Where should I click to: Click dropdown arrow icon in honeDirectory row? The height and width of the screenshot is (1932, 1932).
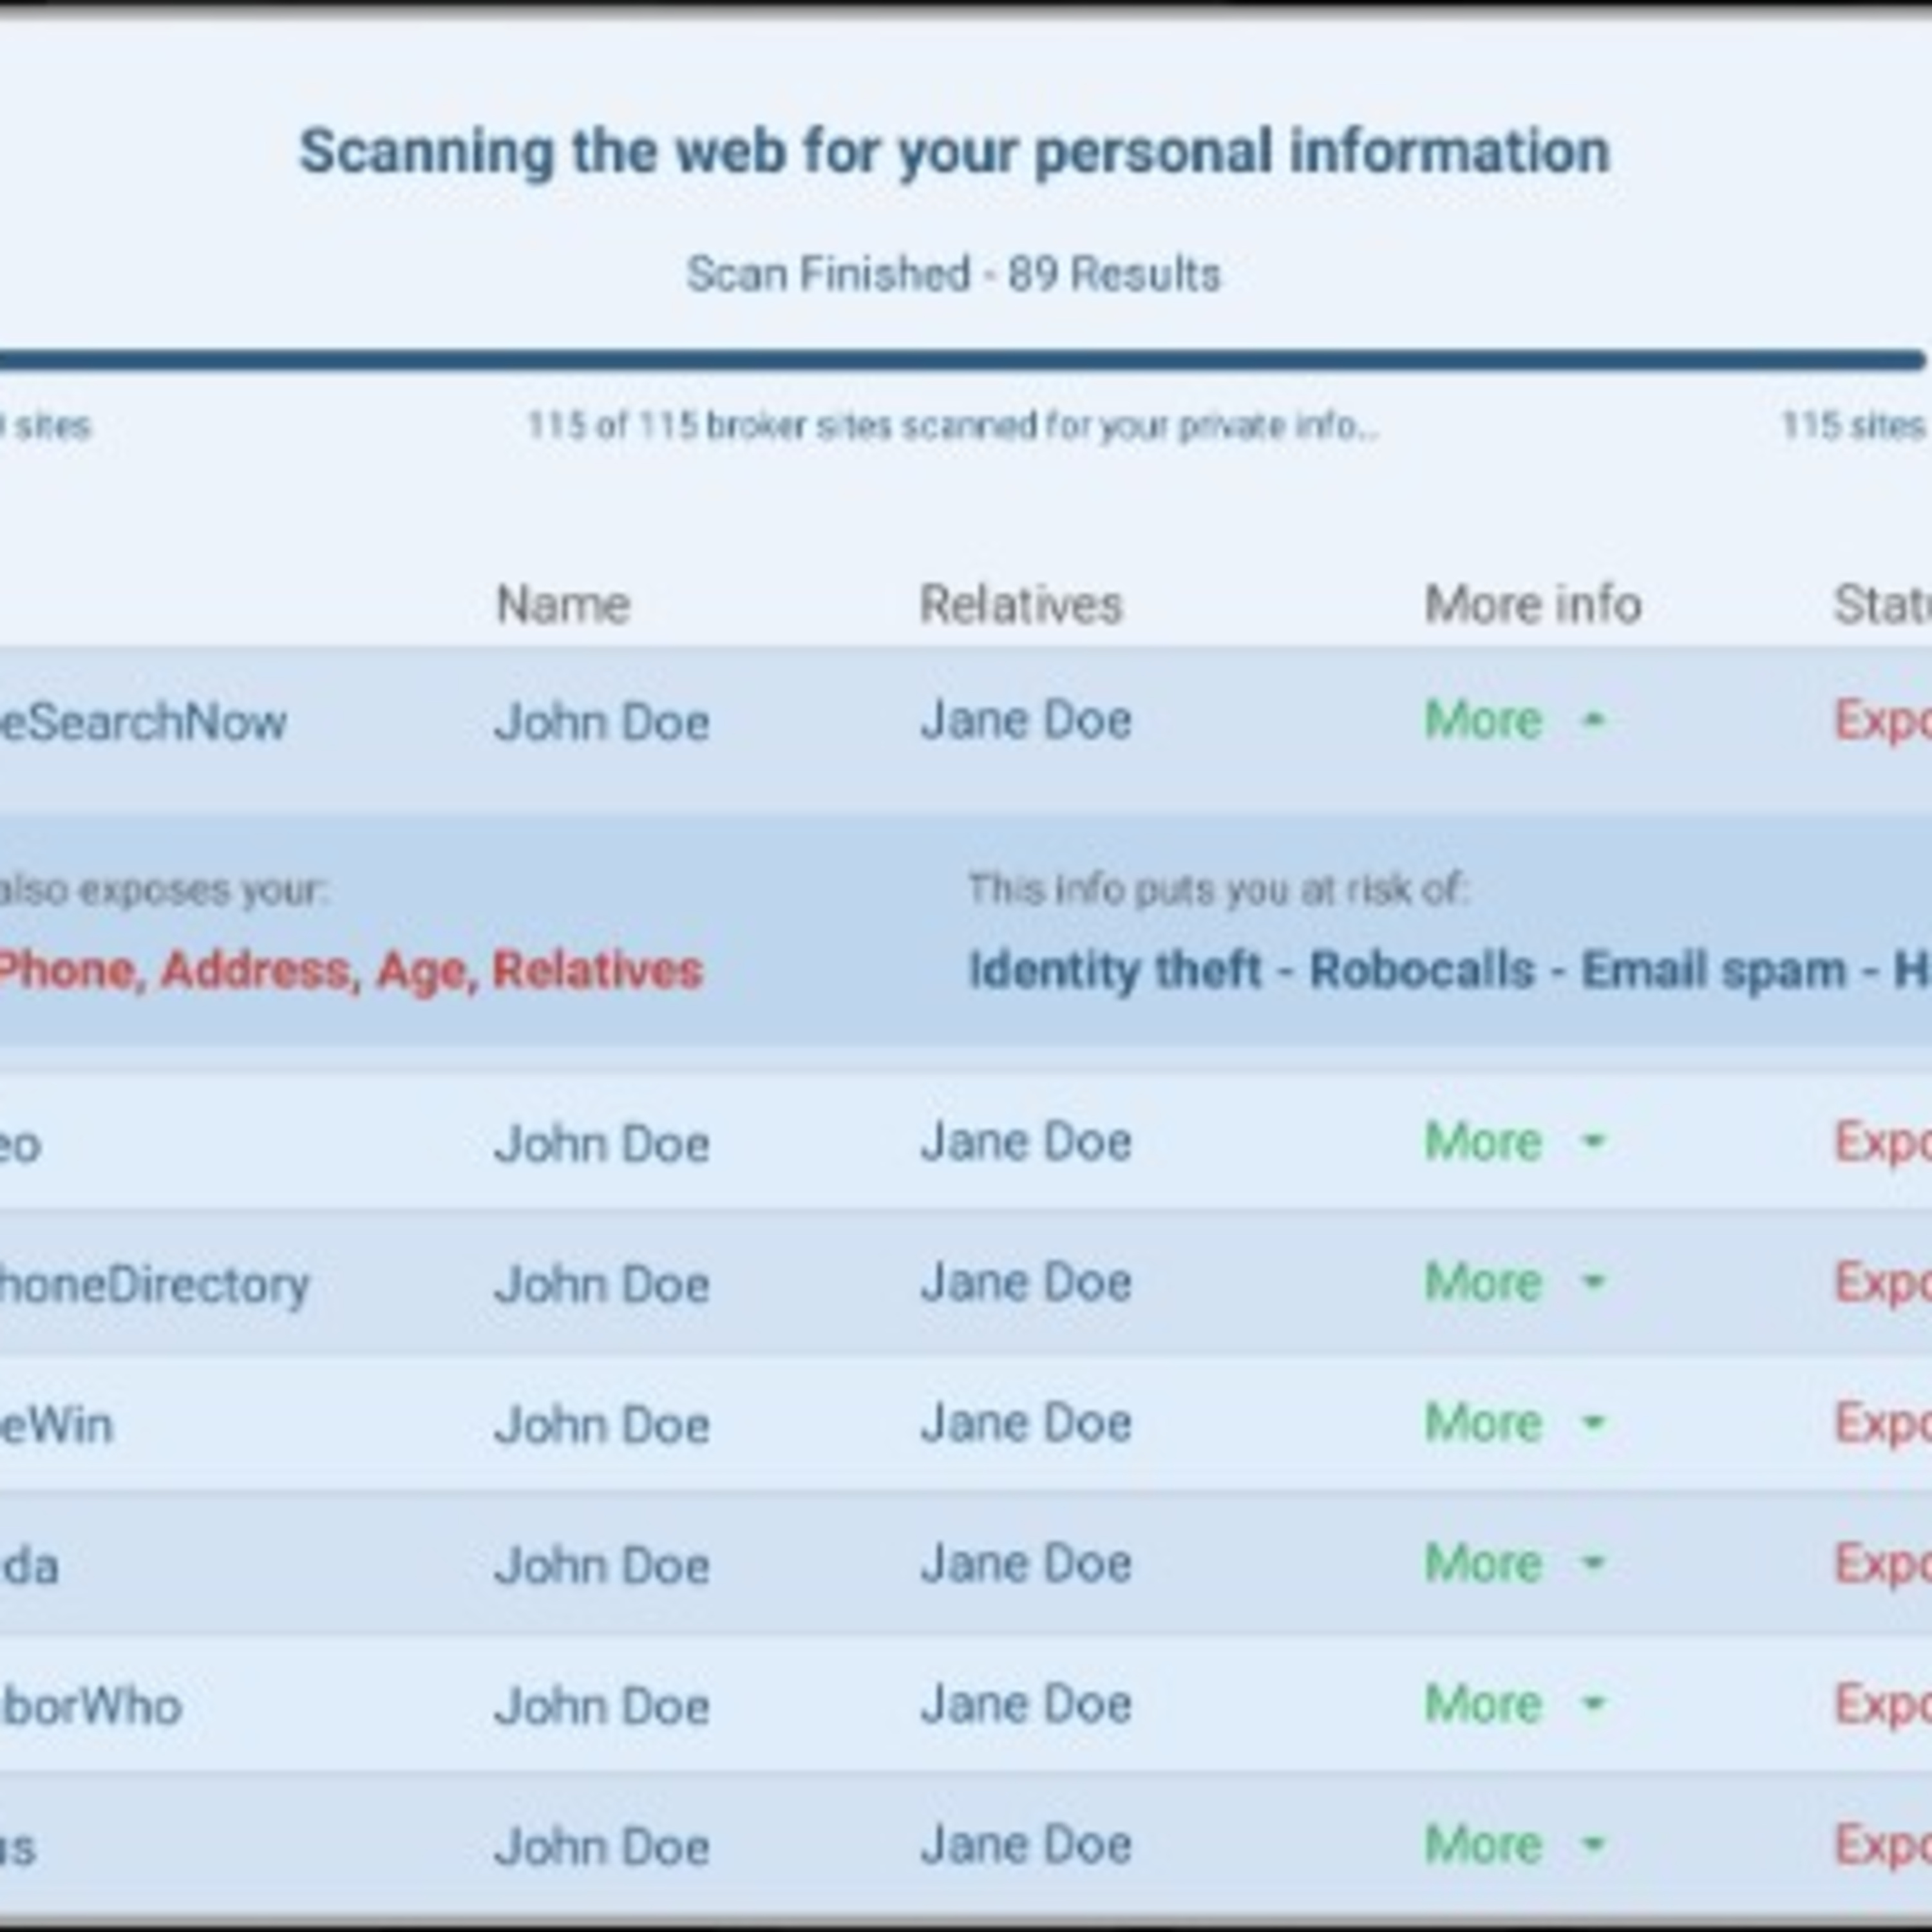pos(1594,1281)
